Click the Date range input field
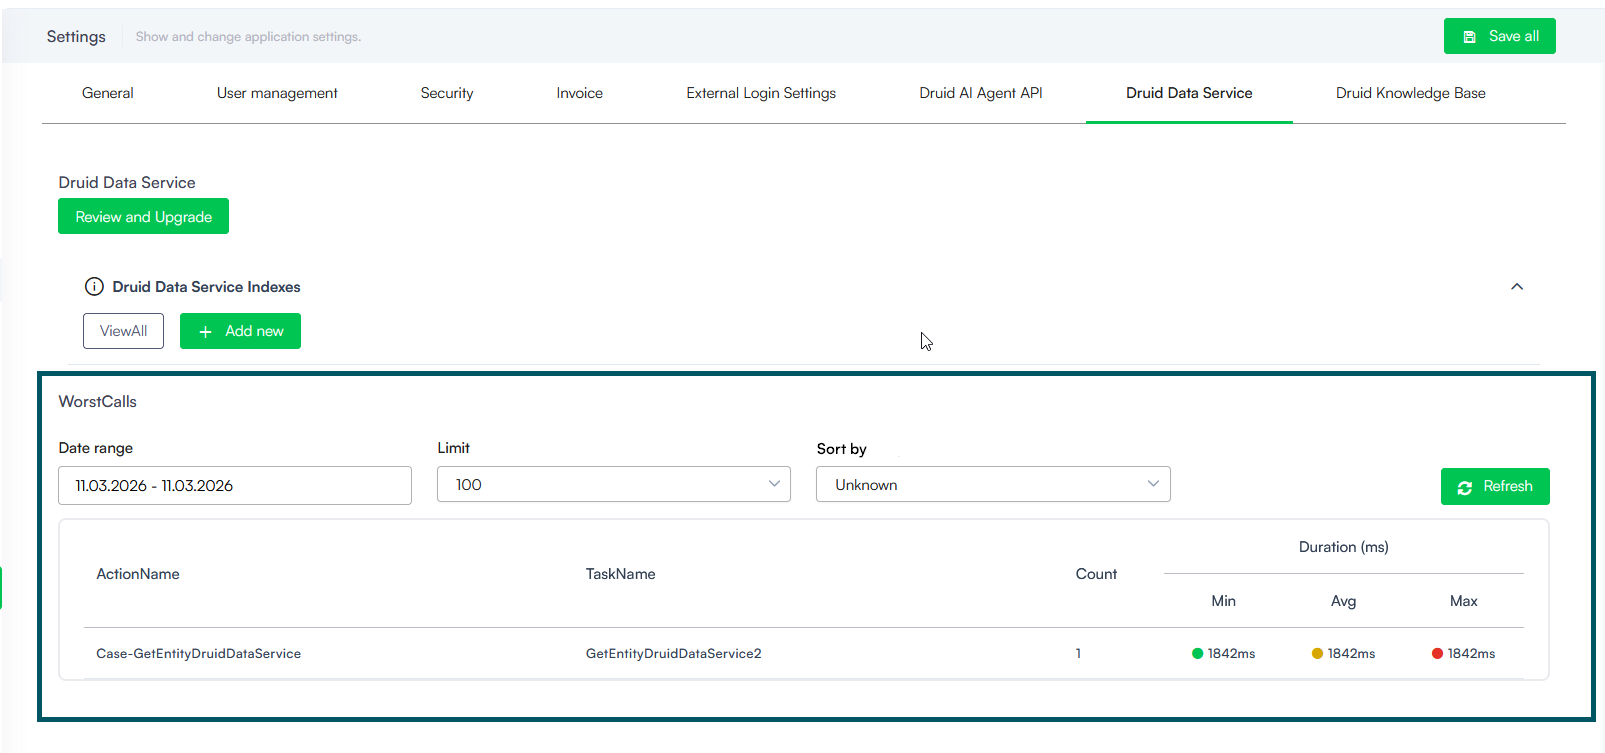The width and height of the screenshot is (1605, 753). click(234, 486)
